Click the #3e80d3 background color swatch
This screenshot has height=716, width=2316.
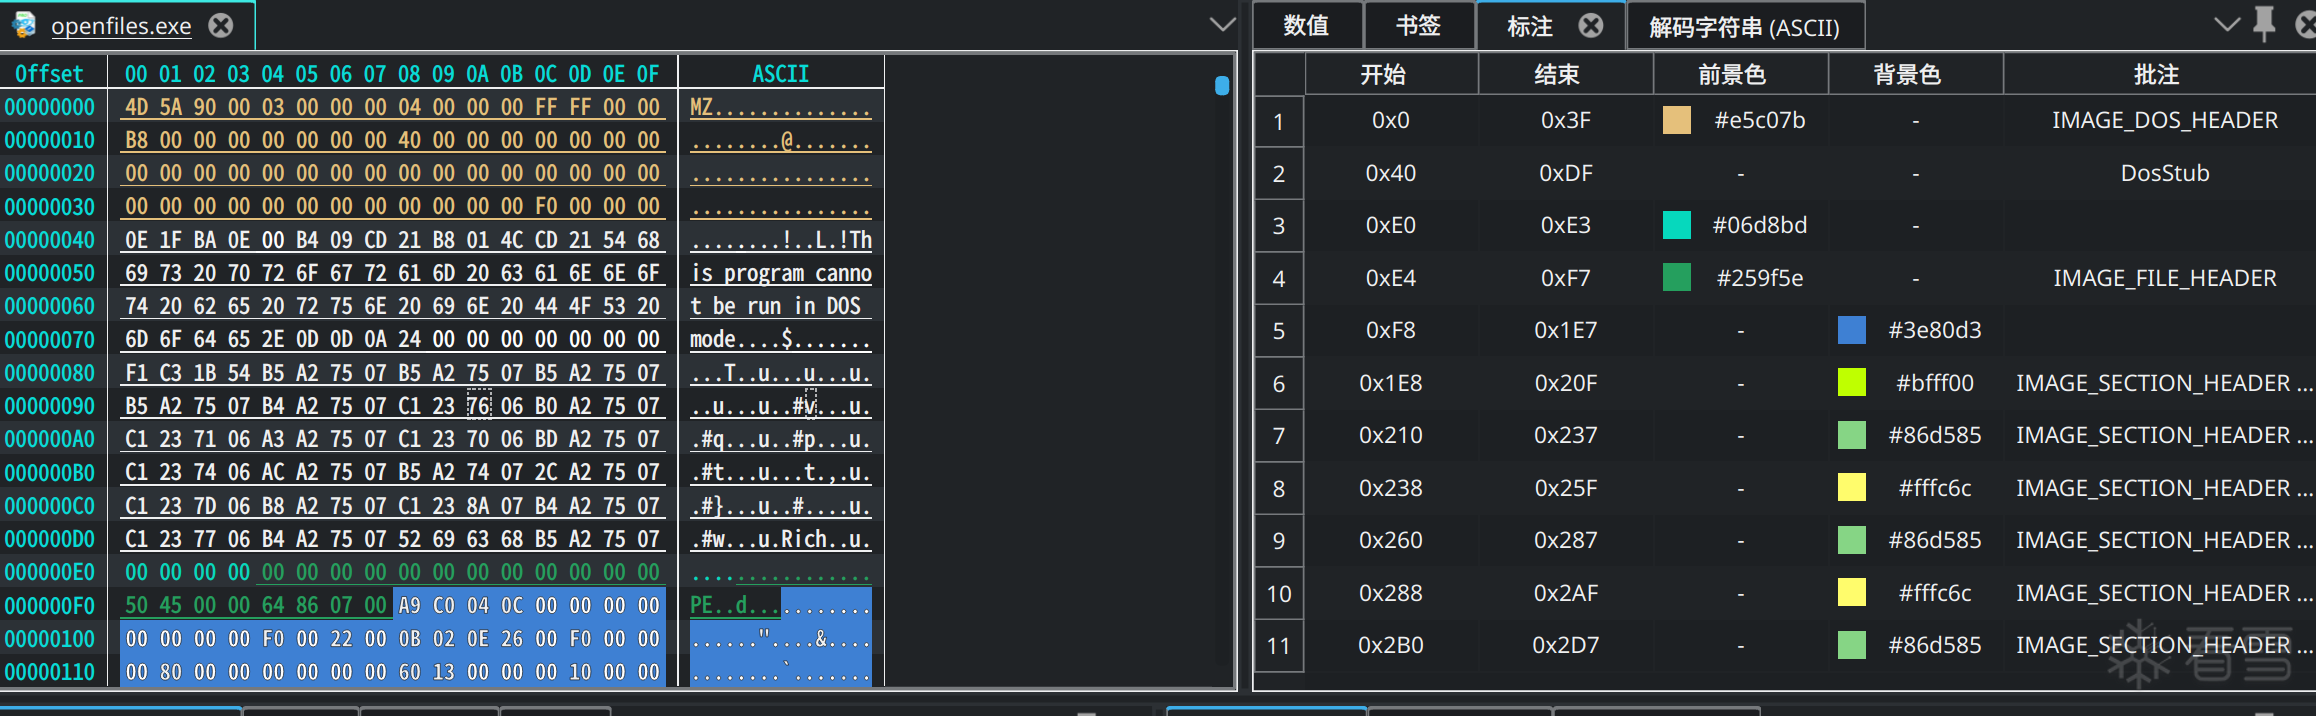tap(1851, 330)
